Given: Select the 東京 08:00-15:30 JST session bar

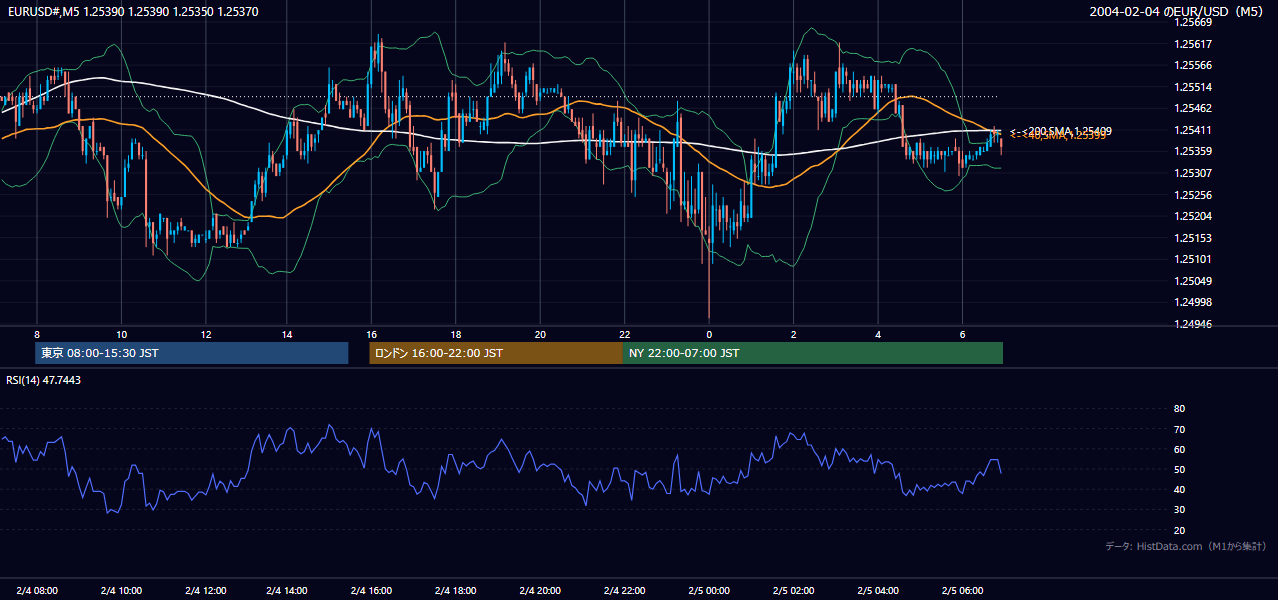Looking at the screenshot, I should point(192,353).
